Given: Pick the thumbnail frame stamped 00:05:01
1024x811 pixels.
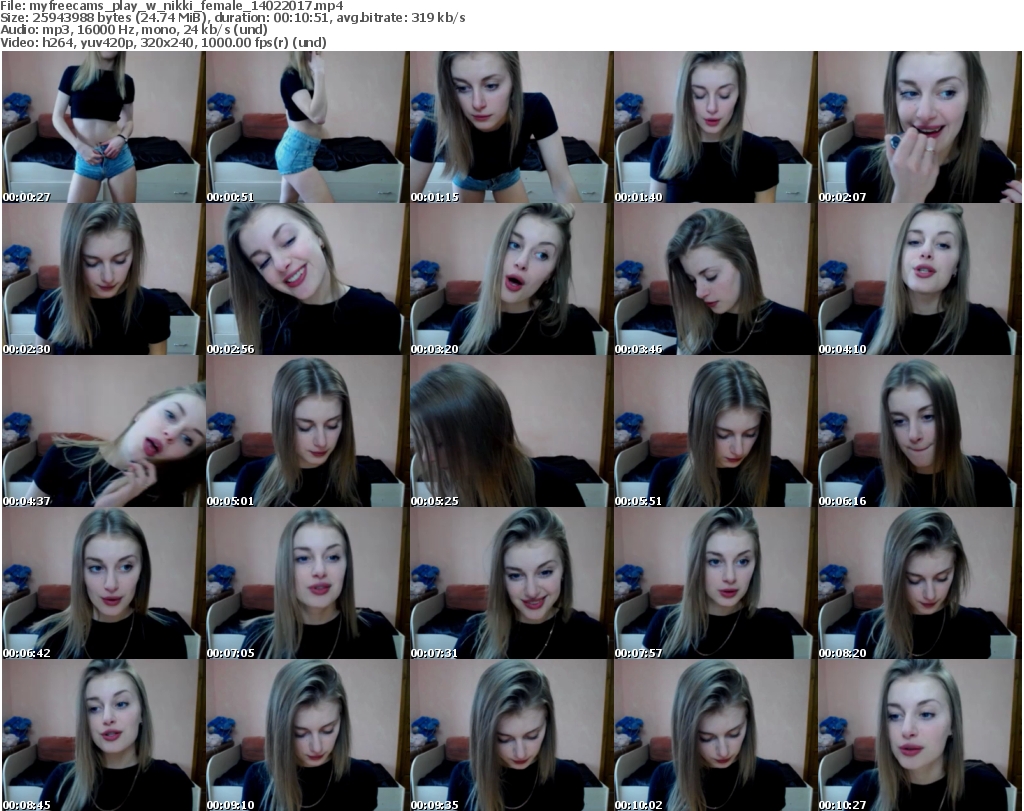Looking at the screenshot, I should (307, 432).
